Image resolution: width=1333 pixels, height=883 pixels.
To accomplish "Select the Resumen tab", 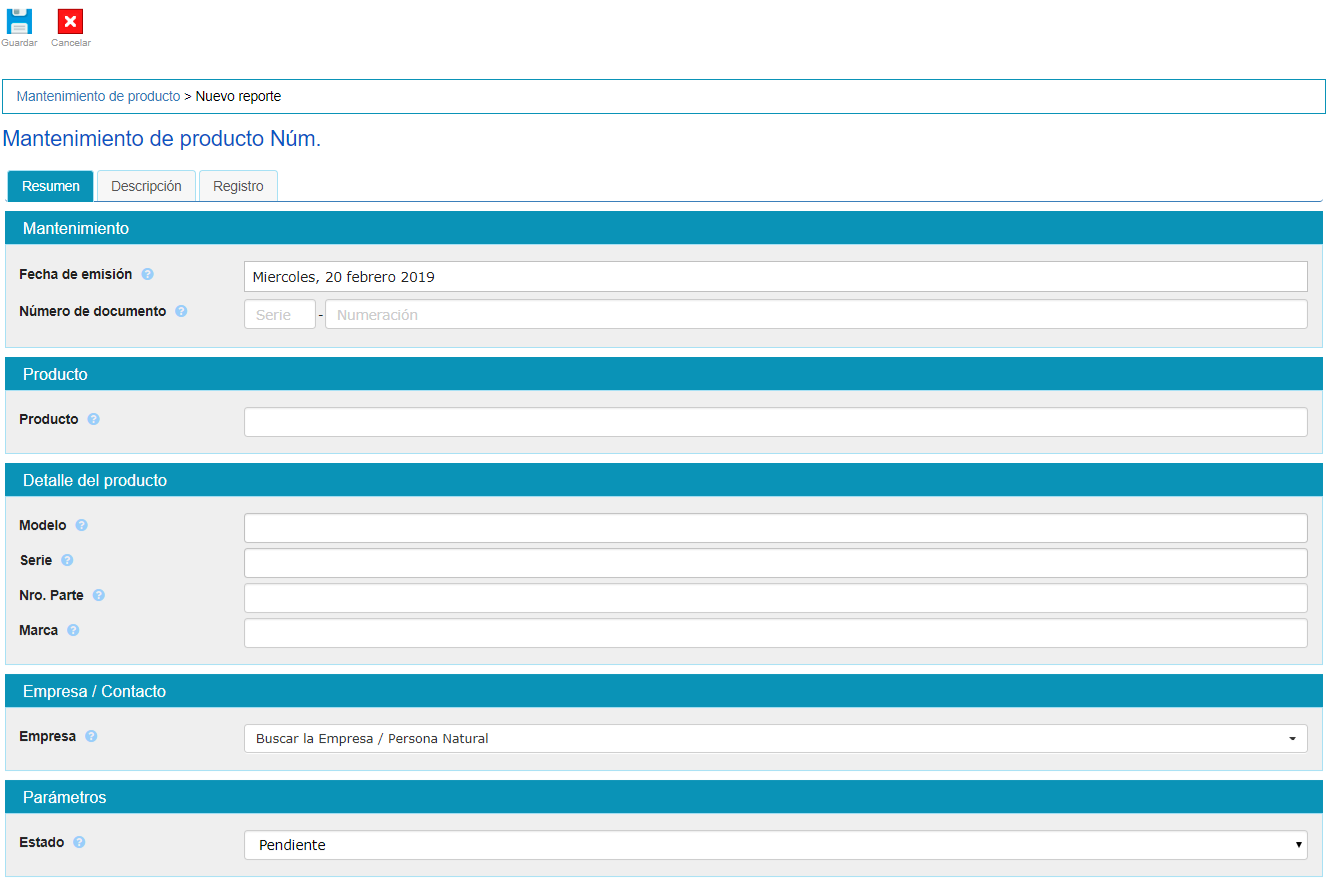I will [x=50, y=186].
